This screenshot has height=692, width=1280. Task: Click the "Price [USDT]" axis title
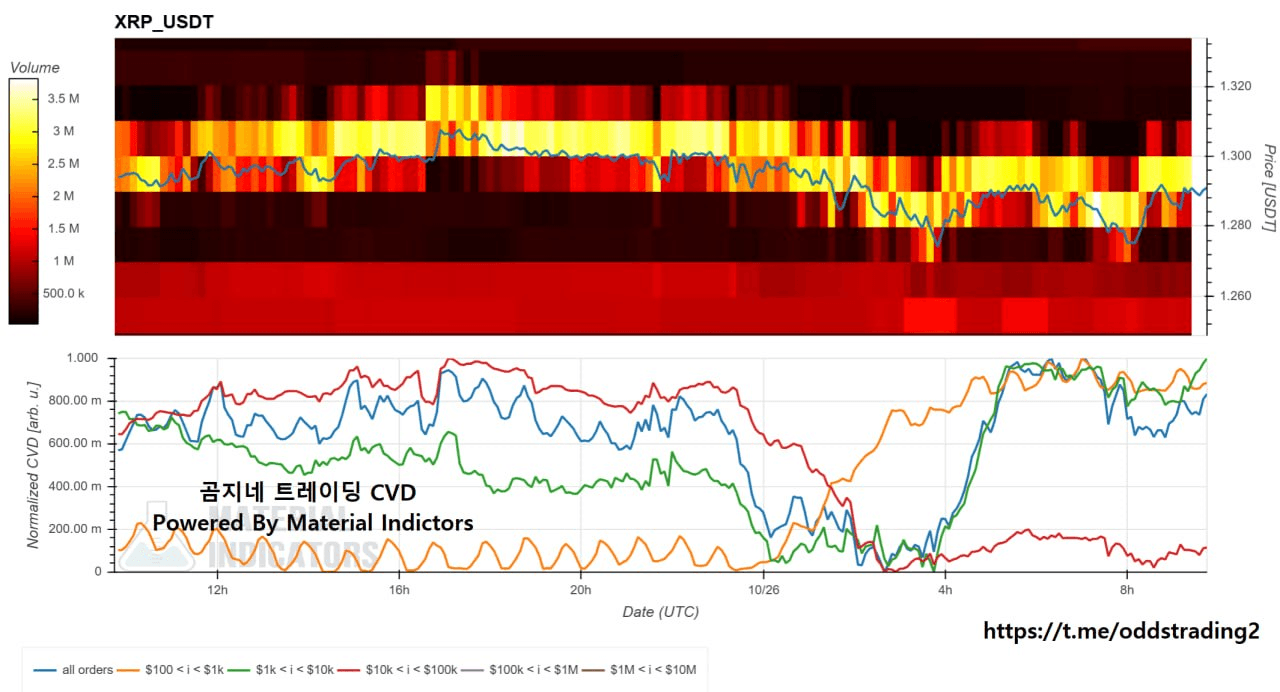(1268, 189)
